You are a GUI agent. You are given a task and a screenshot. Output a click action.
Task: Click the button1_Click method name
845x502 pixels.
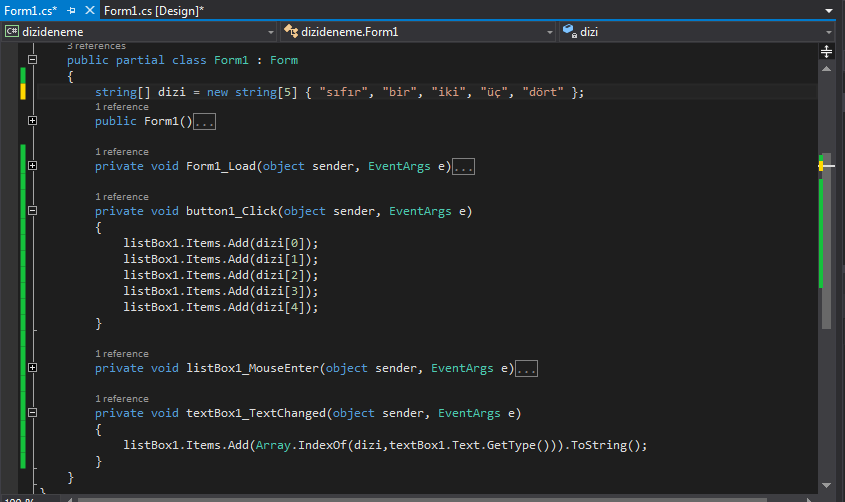[x=231, y=211]
